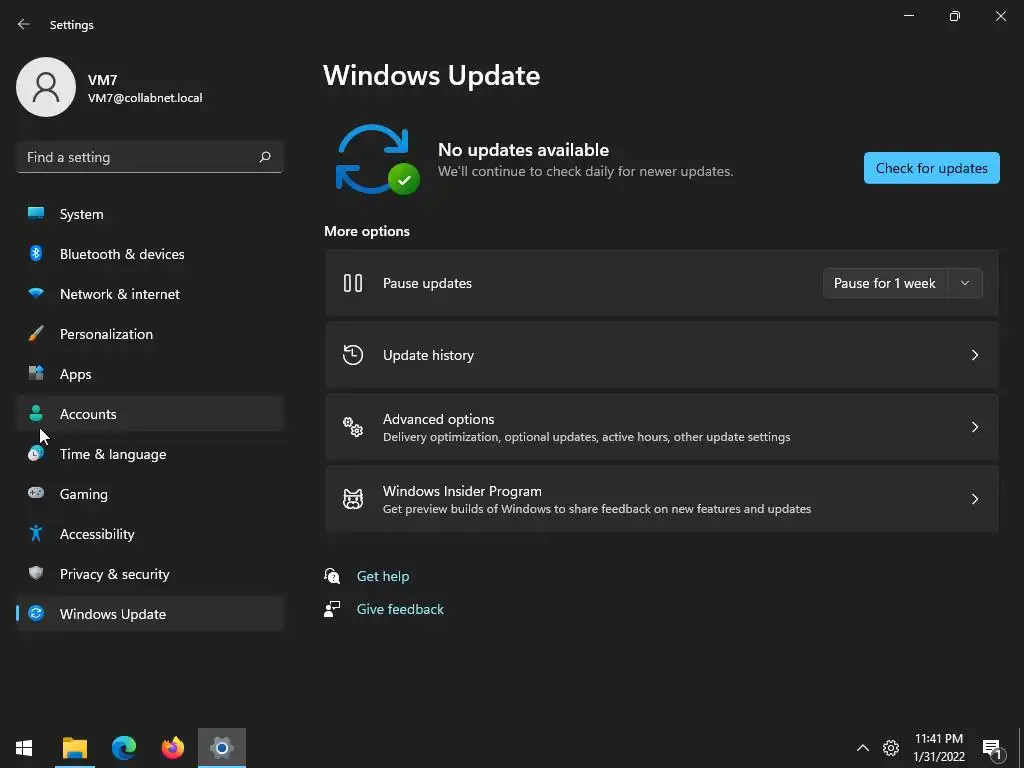Click the Bluetooth icon in sidebar

[36, 253]
